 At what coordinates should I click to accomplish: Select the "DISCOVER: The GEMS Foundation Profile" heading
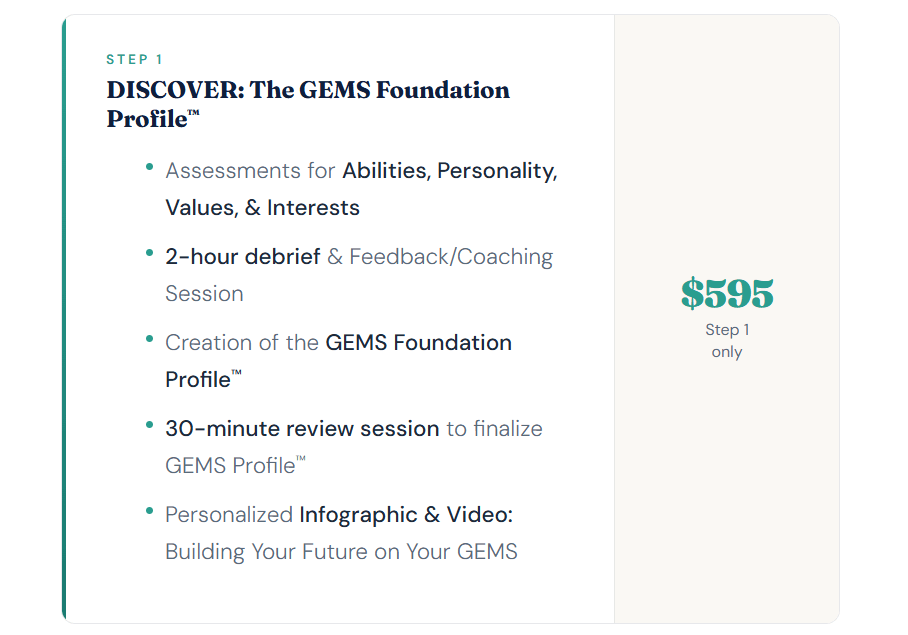pyautogui.click(x=308, y=91)
